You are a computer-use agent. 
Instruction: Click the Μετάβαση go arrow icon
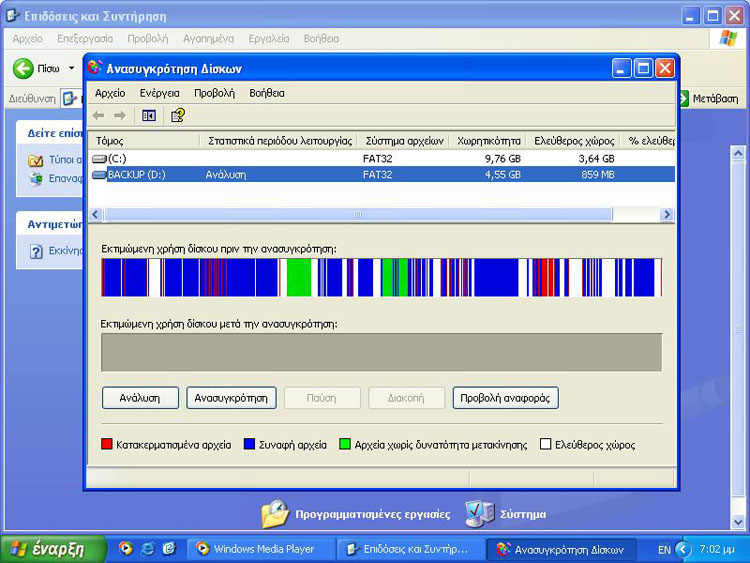coord(684,99)
